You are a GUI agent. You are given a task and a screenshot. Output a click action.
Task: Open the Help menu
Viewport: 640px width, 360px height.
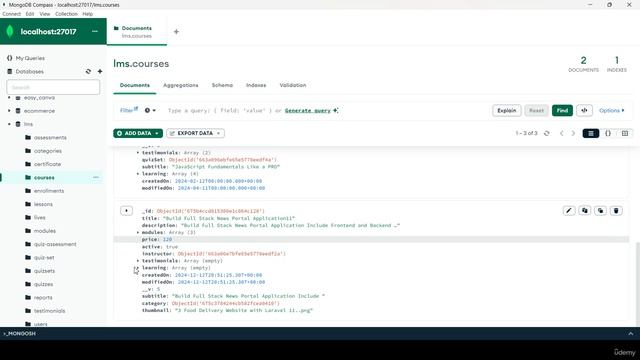click(x=87, y=14)
